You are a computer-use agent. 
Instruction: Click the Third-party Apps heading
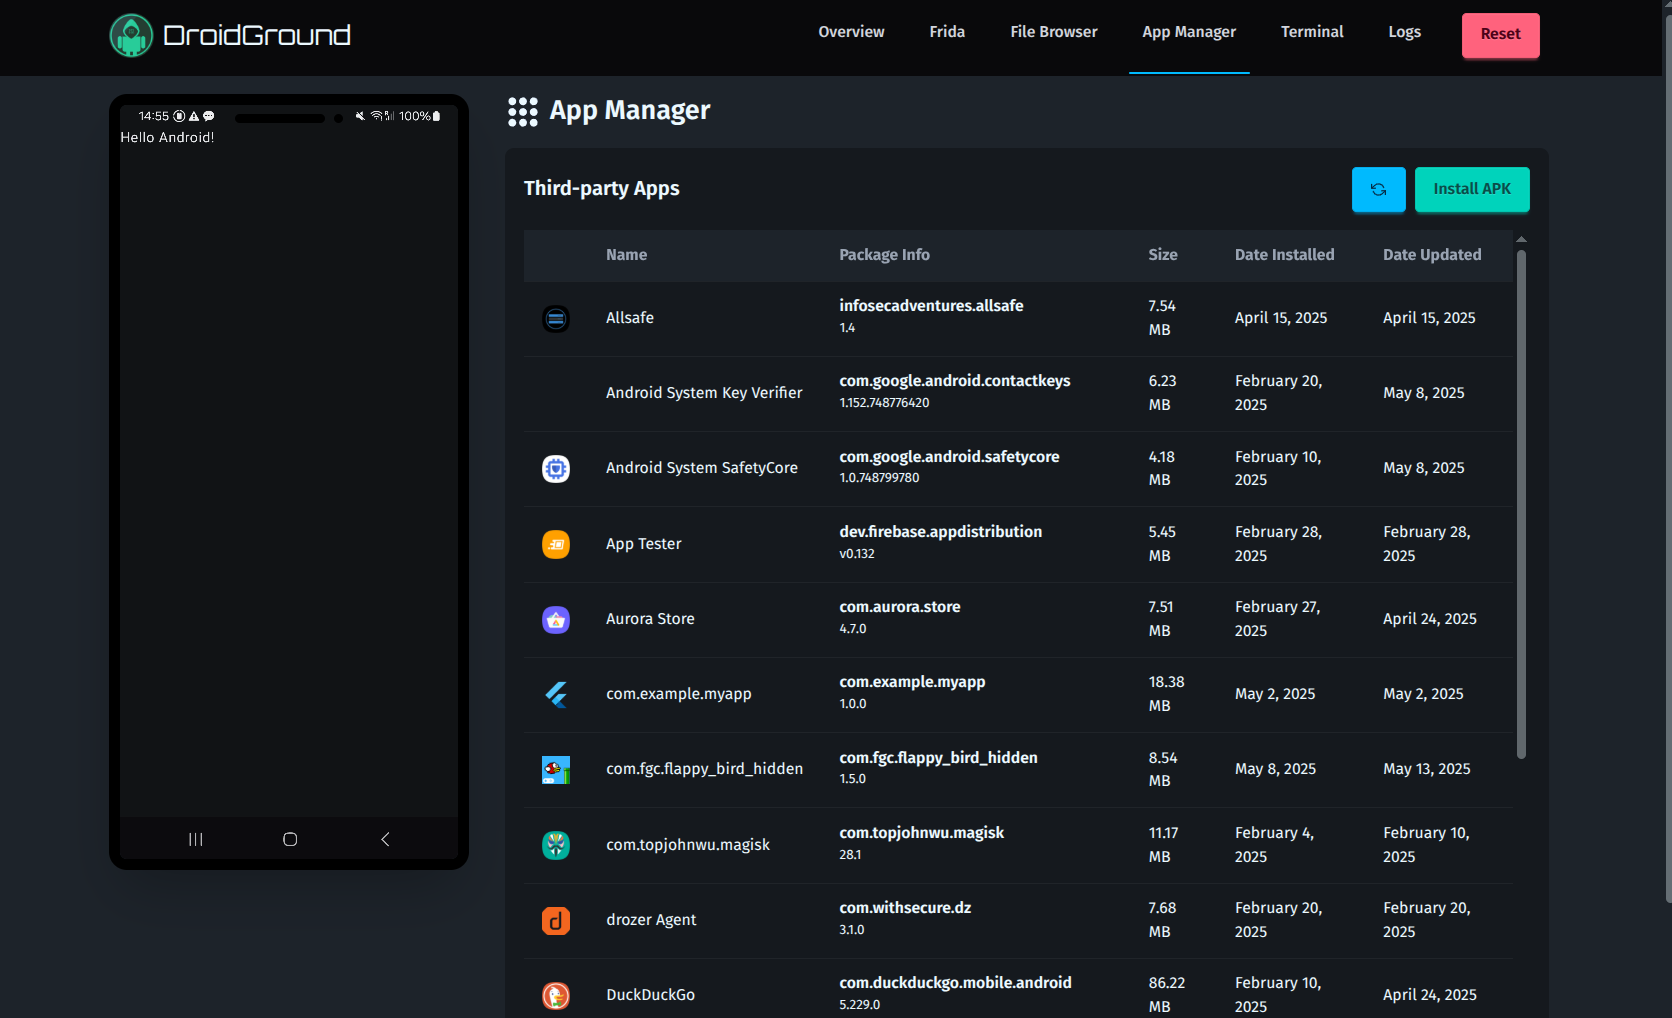tap(601, 188)
